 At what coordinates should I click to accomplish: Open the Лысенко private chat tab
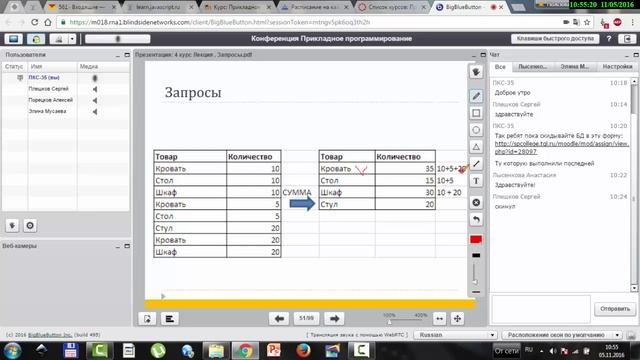(x=532, y=67)
